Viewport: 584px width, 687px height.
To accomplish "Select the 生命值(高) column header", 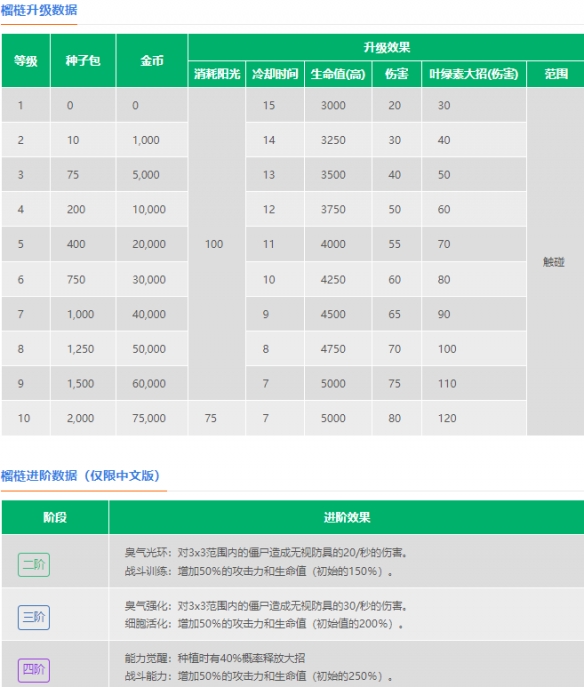I will pyautogui.click(x=338, y=74).
